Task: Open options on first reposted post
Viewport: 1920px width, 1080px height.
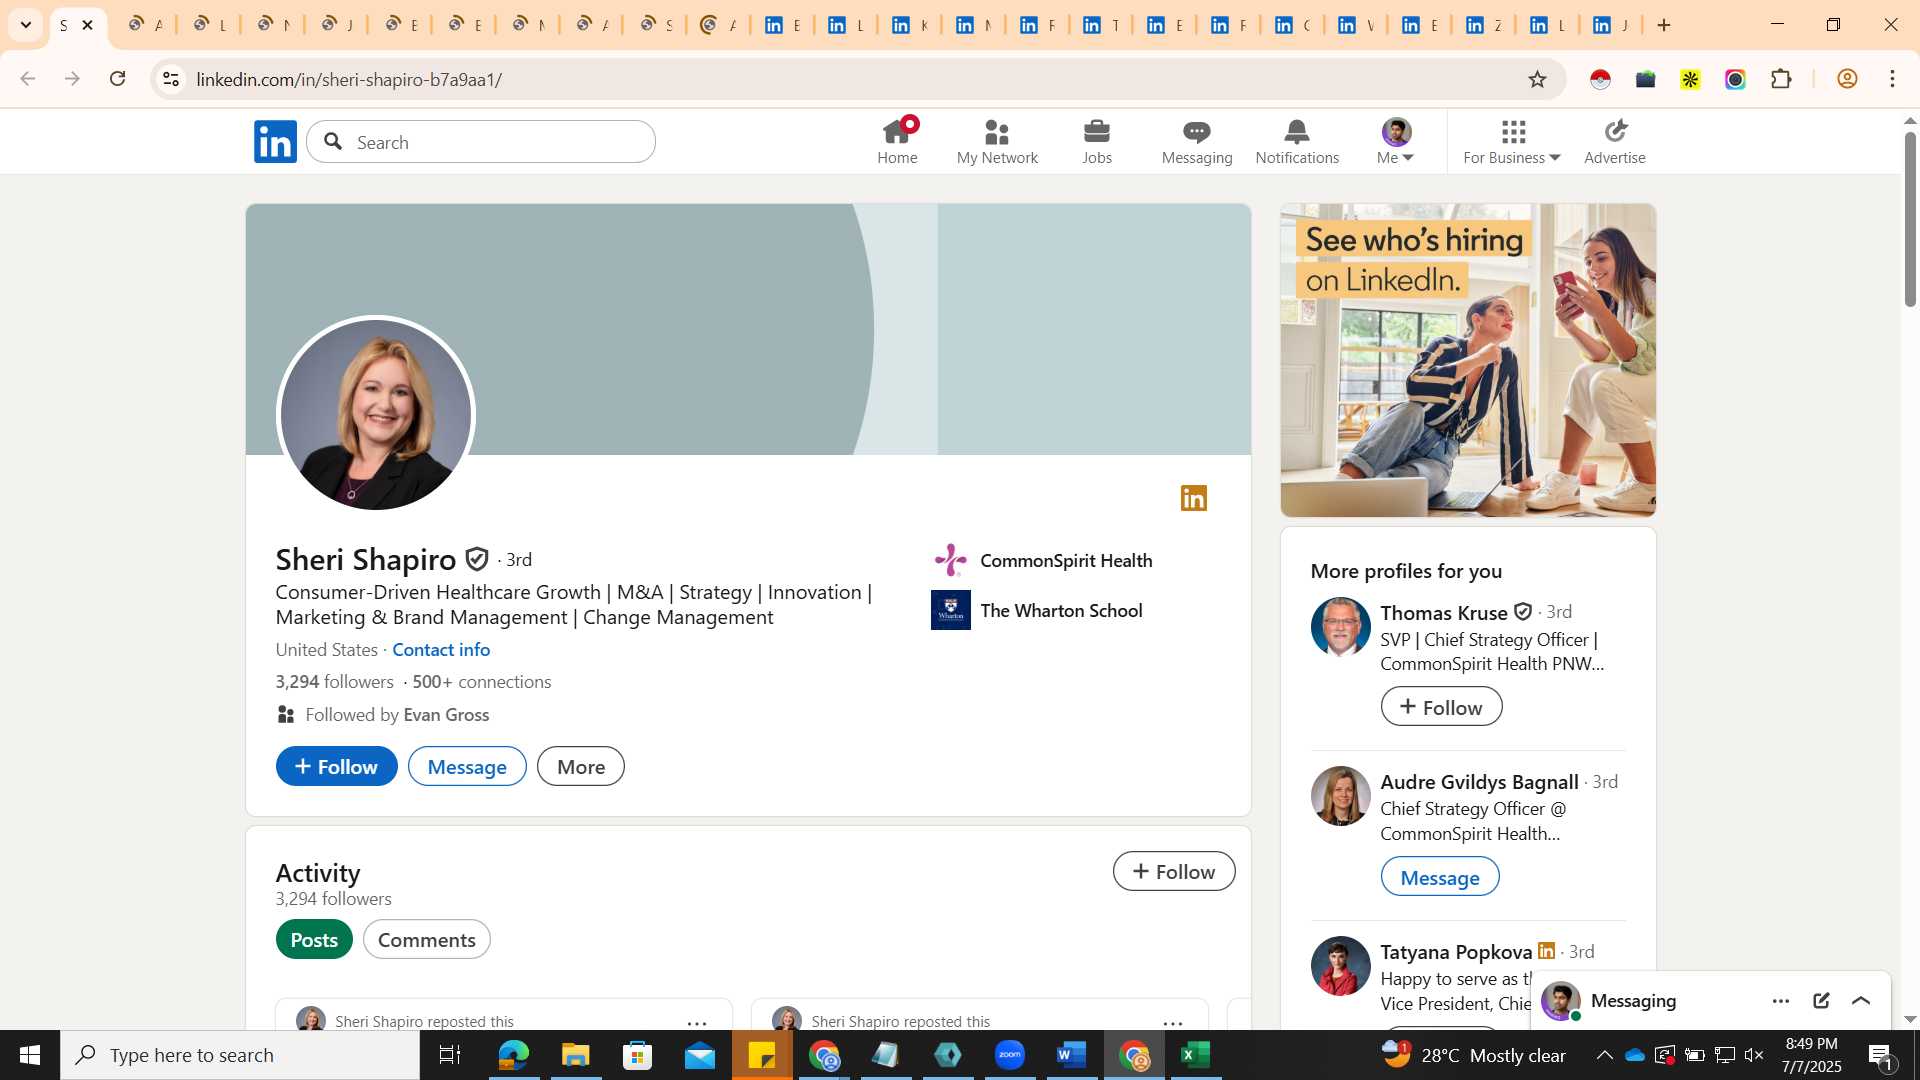Action: 697,1022
